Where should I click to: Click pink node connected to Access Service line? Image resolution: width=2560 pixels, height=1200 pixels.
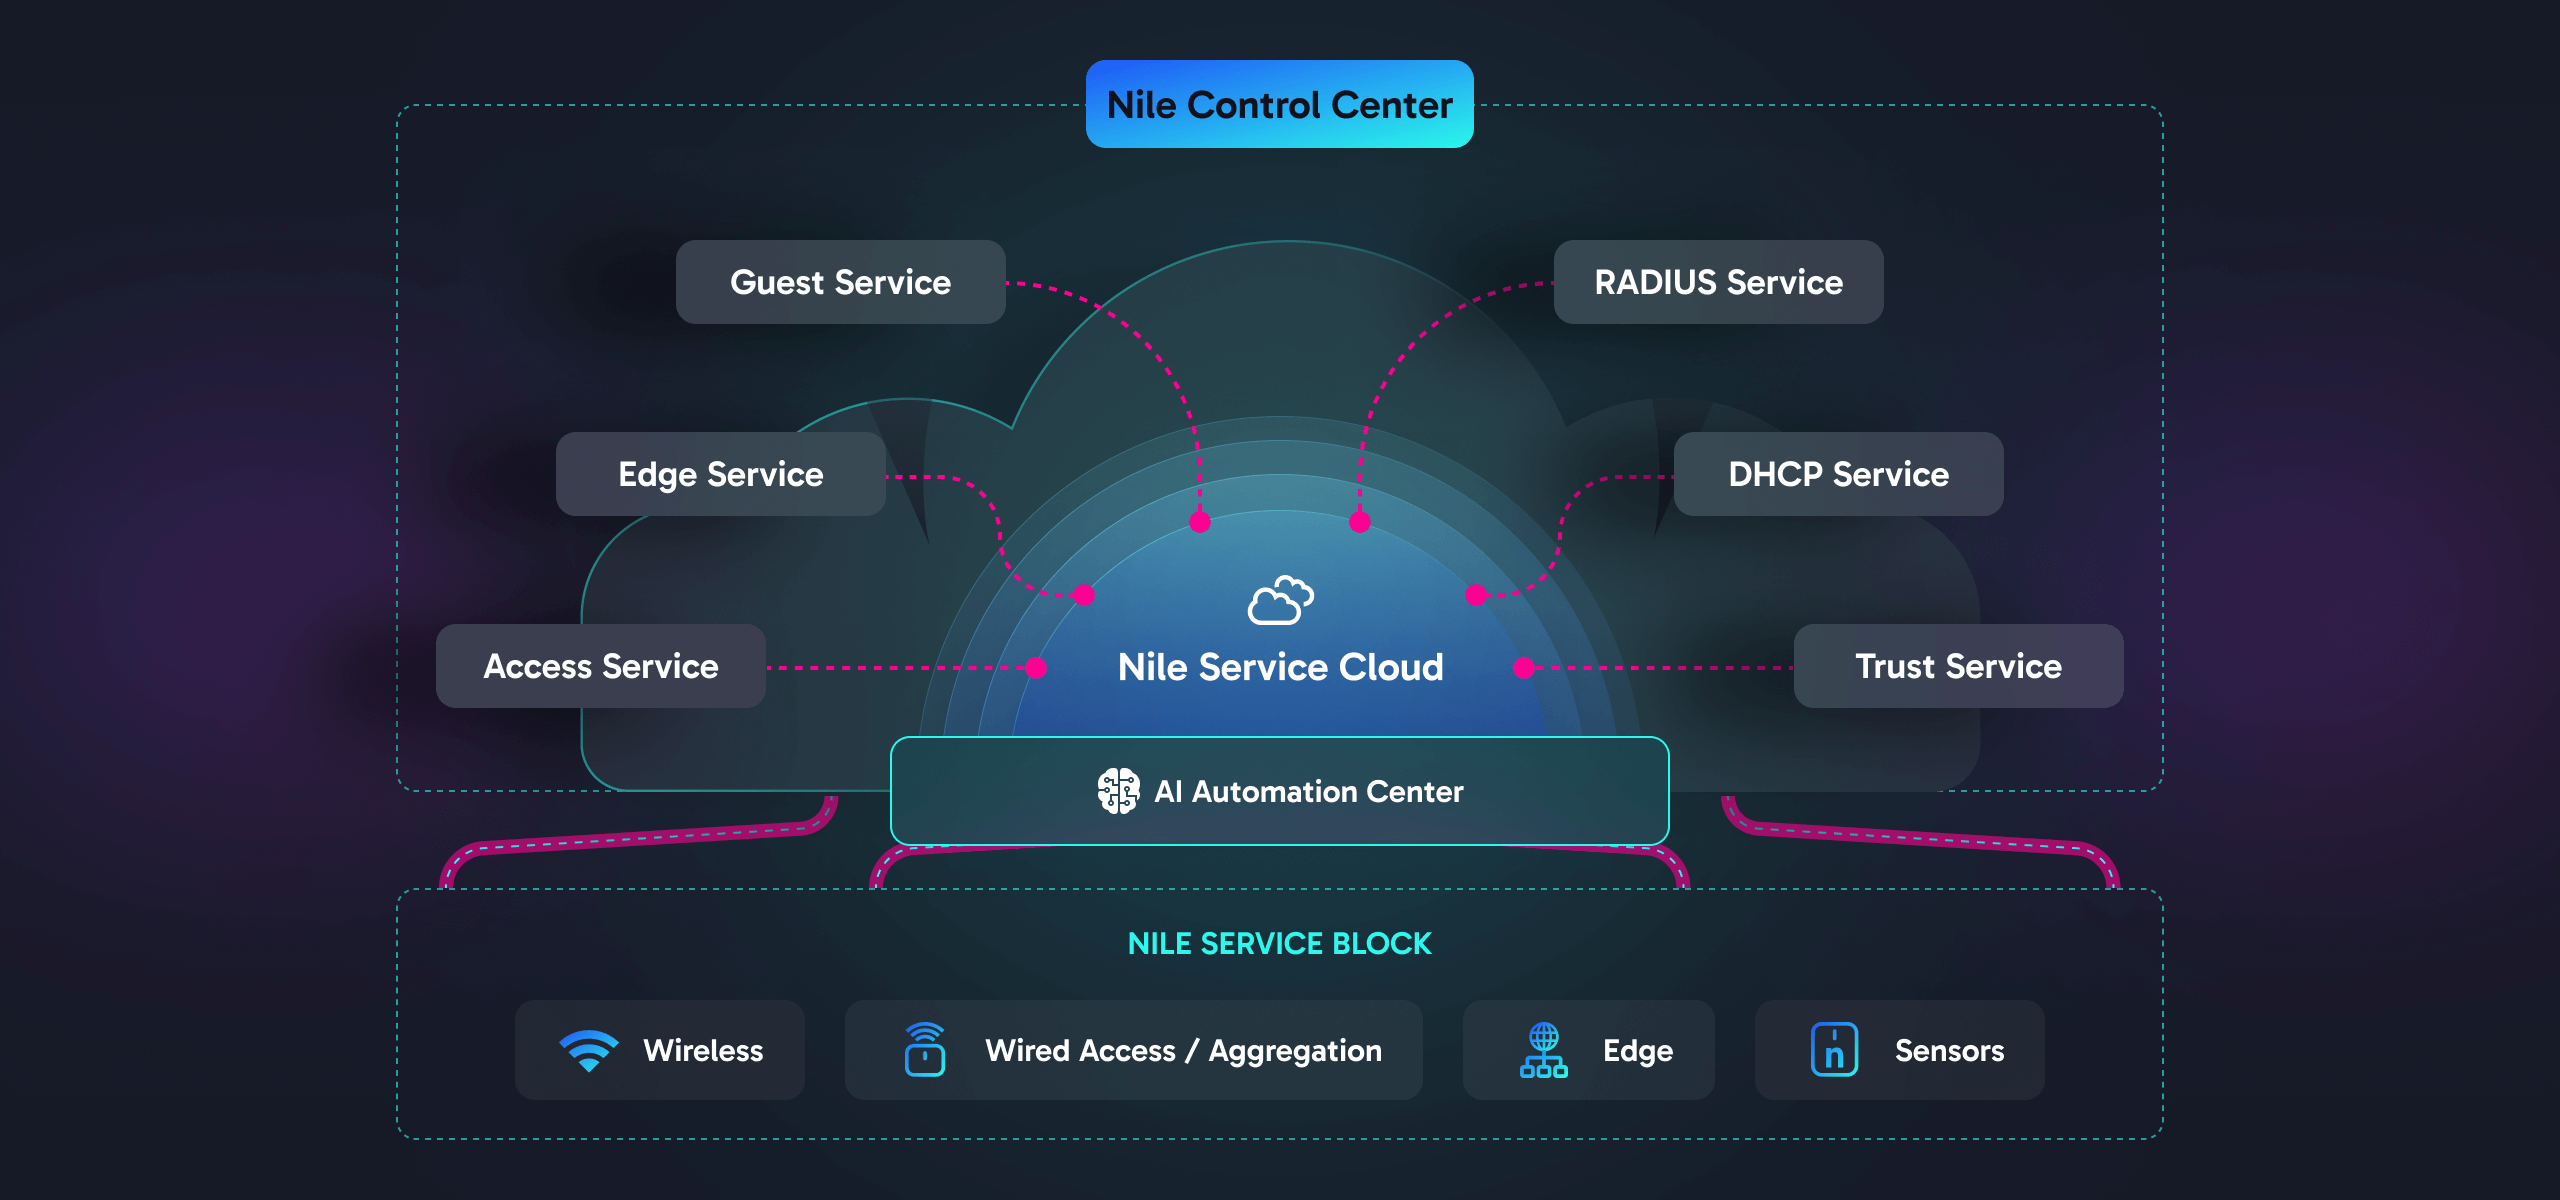click(x=1036, y=668)
